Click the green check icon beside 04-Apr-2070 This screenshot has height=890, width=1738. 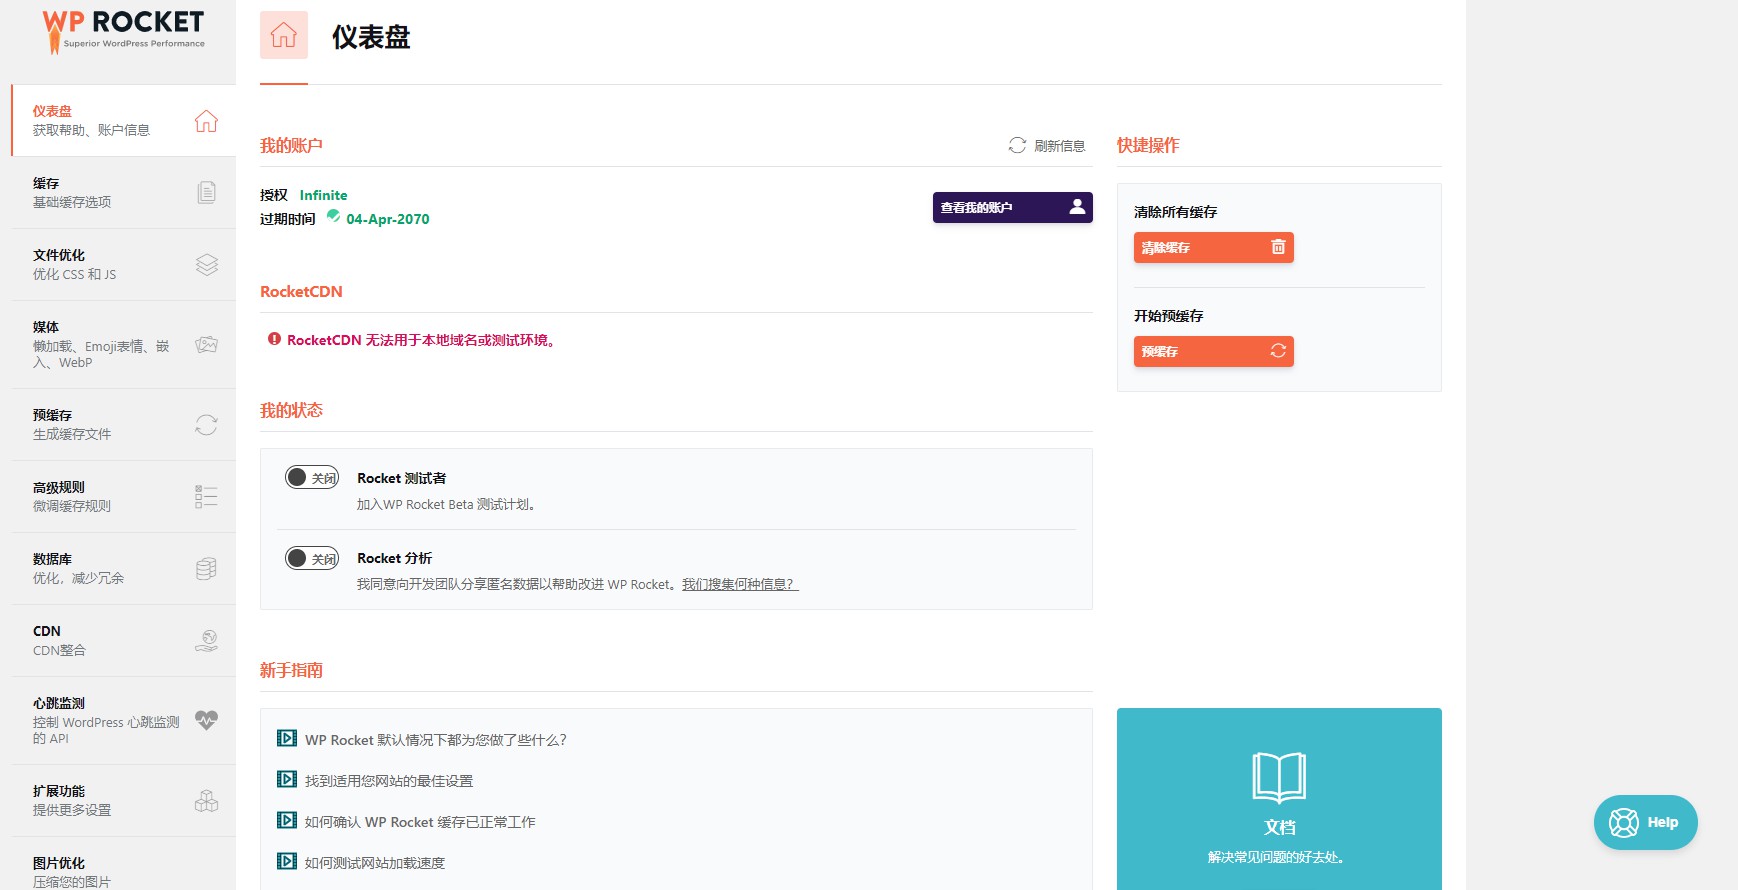333,216
